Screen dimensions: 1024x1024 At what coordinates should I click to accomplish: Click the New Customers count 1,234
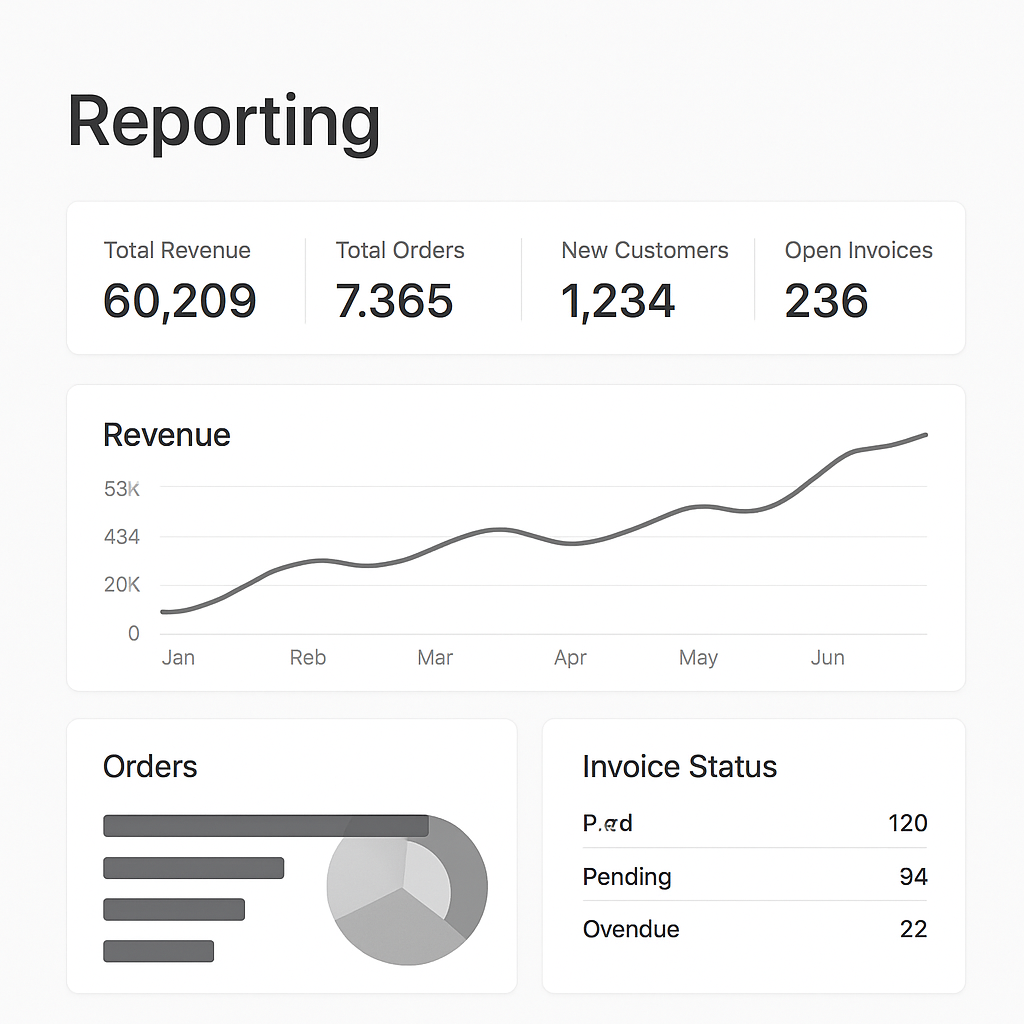(x=618, y=301)
